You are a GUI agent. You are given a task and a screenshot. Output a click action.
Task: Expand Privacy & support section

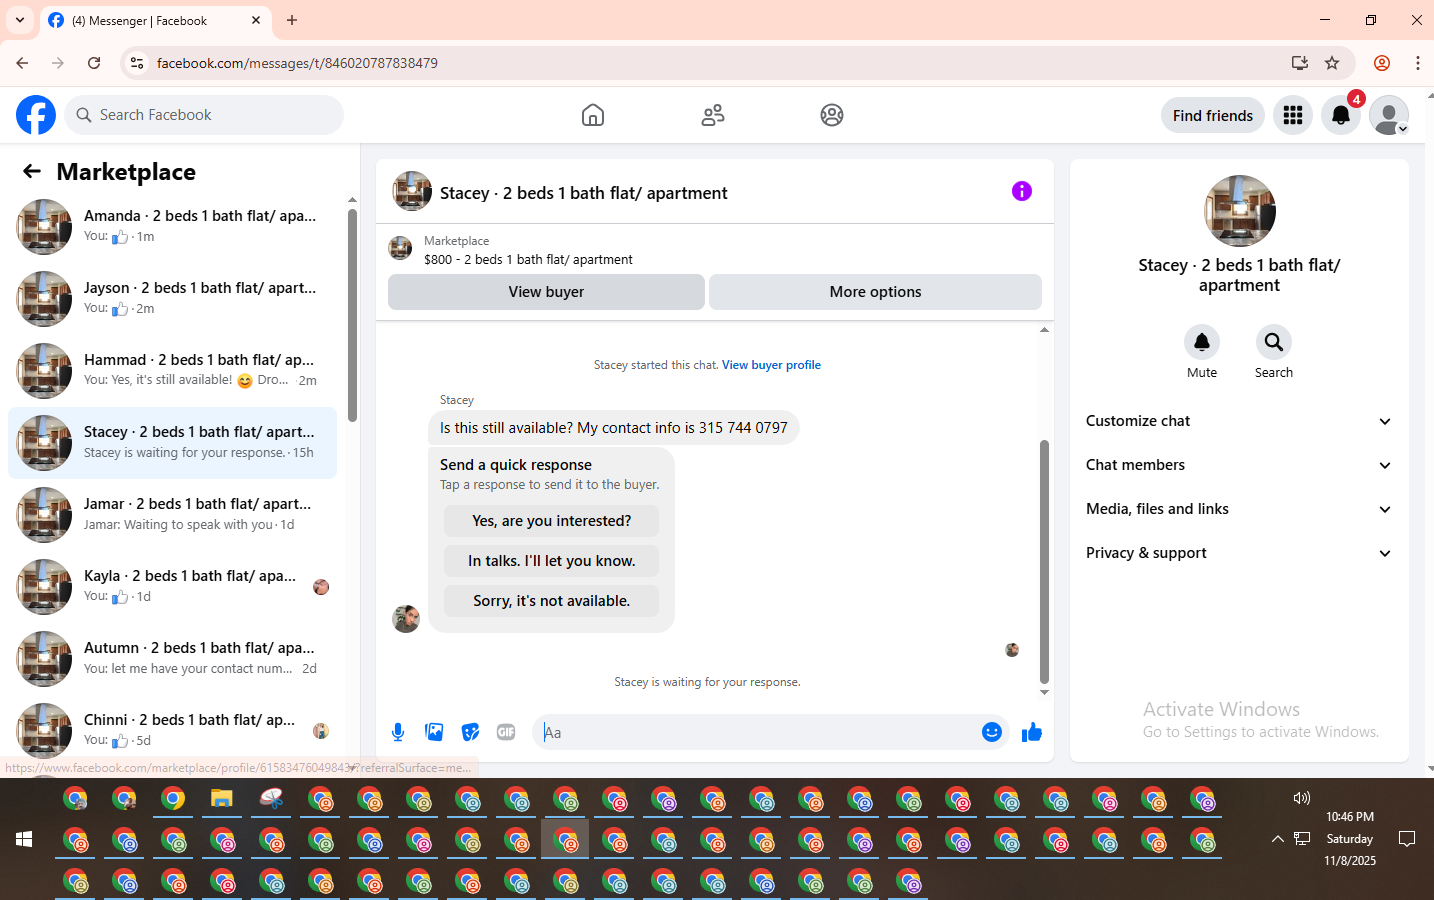click(x=1239, y=553)
